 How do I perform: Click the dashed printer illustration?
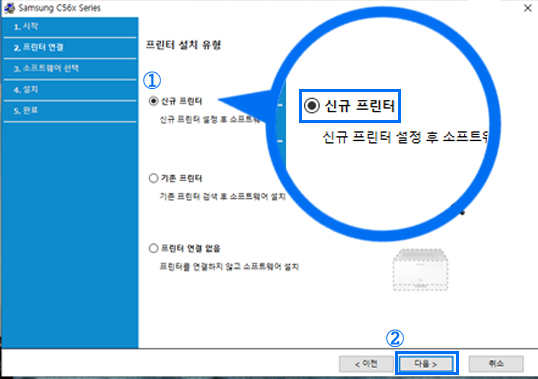420,270
